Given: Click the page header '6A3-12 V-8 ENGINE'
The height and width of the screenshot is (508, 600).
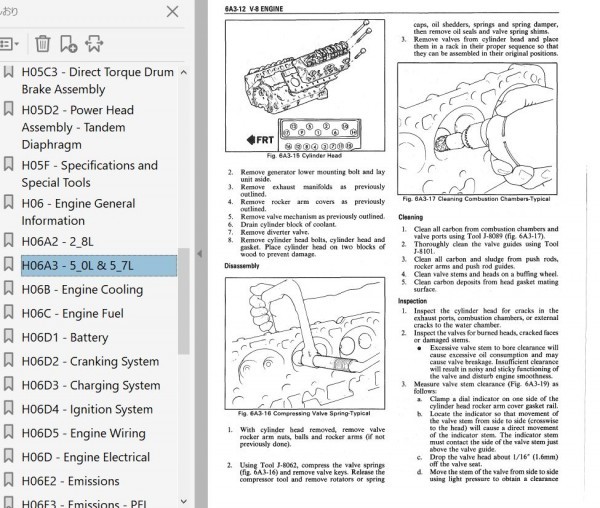Looking at the screenshot, I should click(x=254, y=9).
